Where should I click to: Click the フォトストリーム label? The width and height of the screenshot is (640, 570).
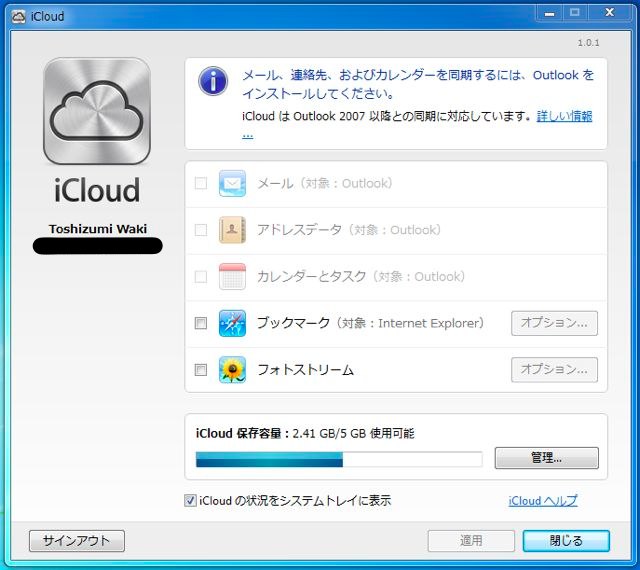pos(305,370)
